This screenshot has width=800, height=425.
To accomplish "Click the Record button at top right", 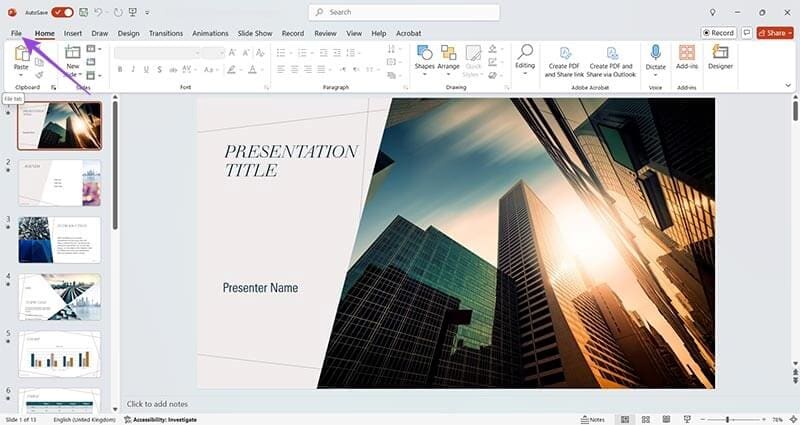I will [x=718, y=33].
